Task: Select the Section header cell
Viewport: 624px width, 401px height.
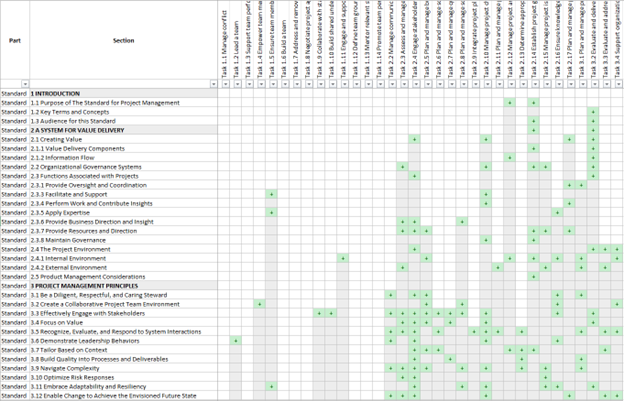Action: click(x=123, y=40)
